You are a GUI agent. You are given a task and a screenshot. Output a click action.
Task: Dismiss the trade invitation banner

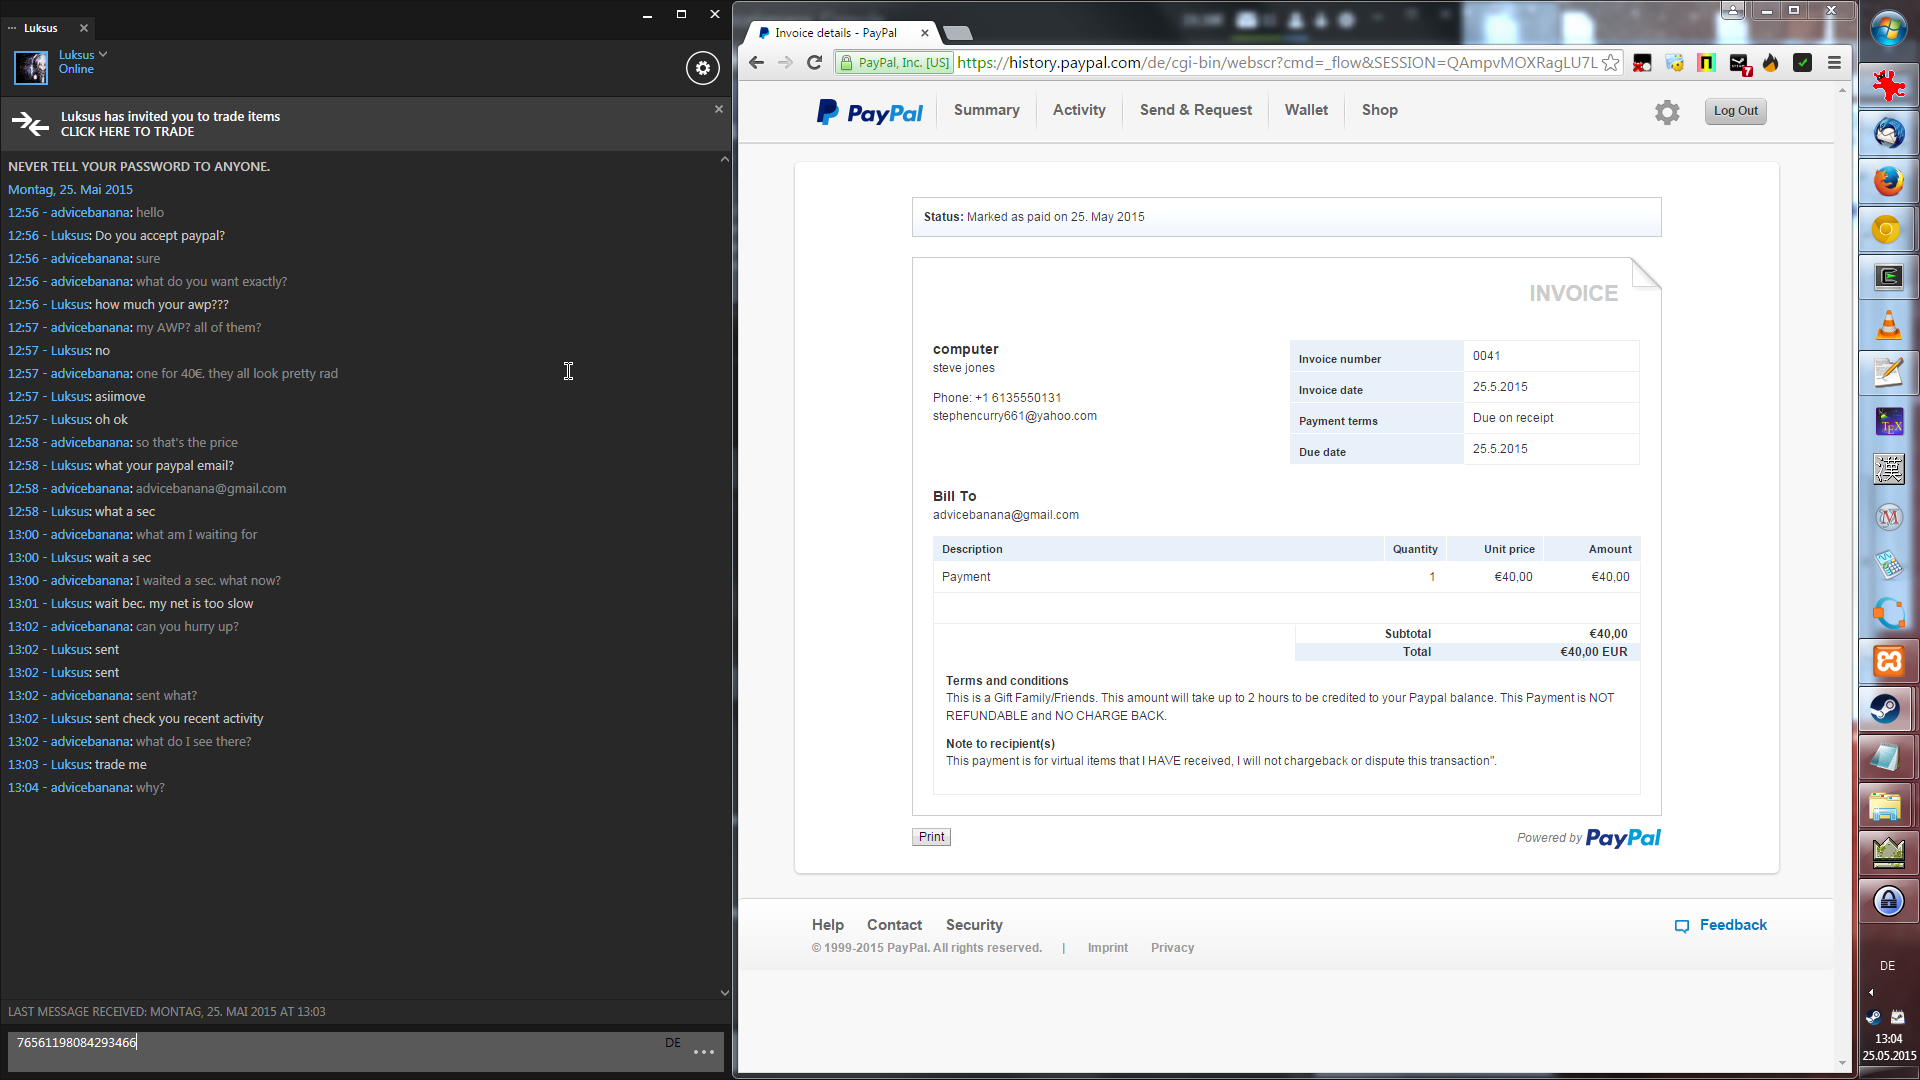pos(718,109)
